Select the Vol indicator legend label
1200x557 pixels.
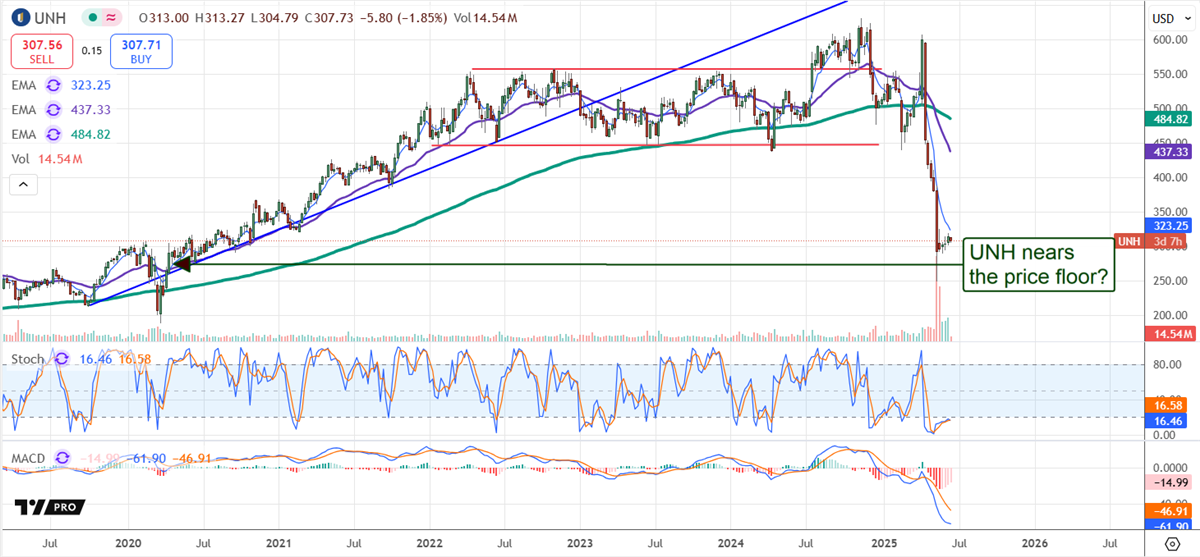coord(21,159)
